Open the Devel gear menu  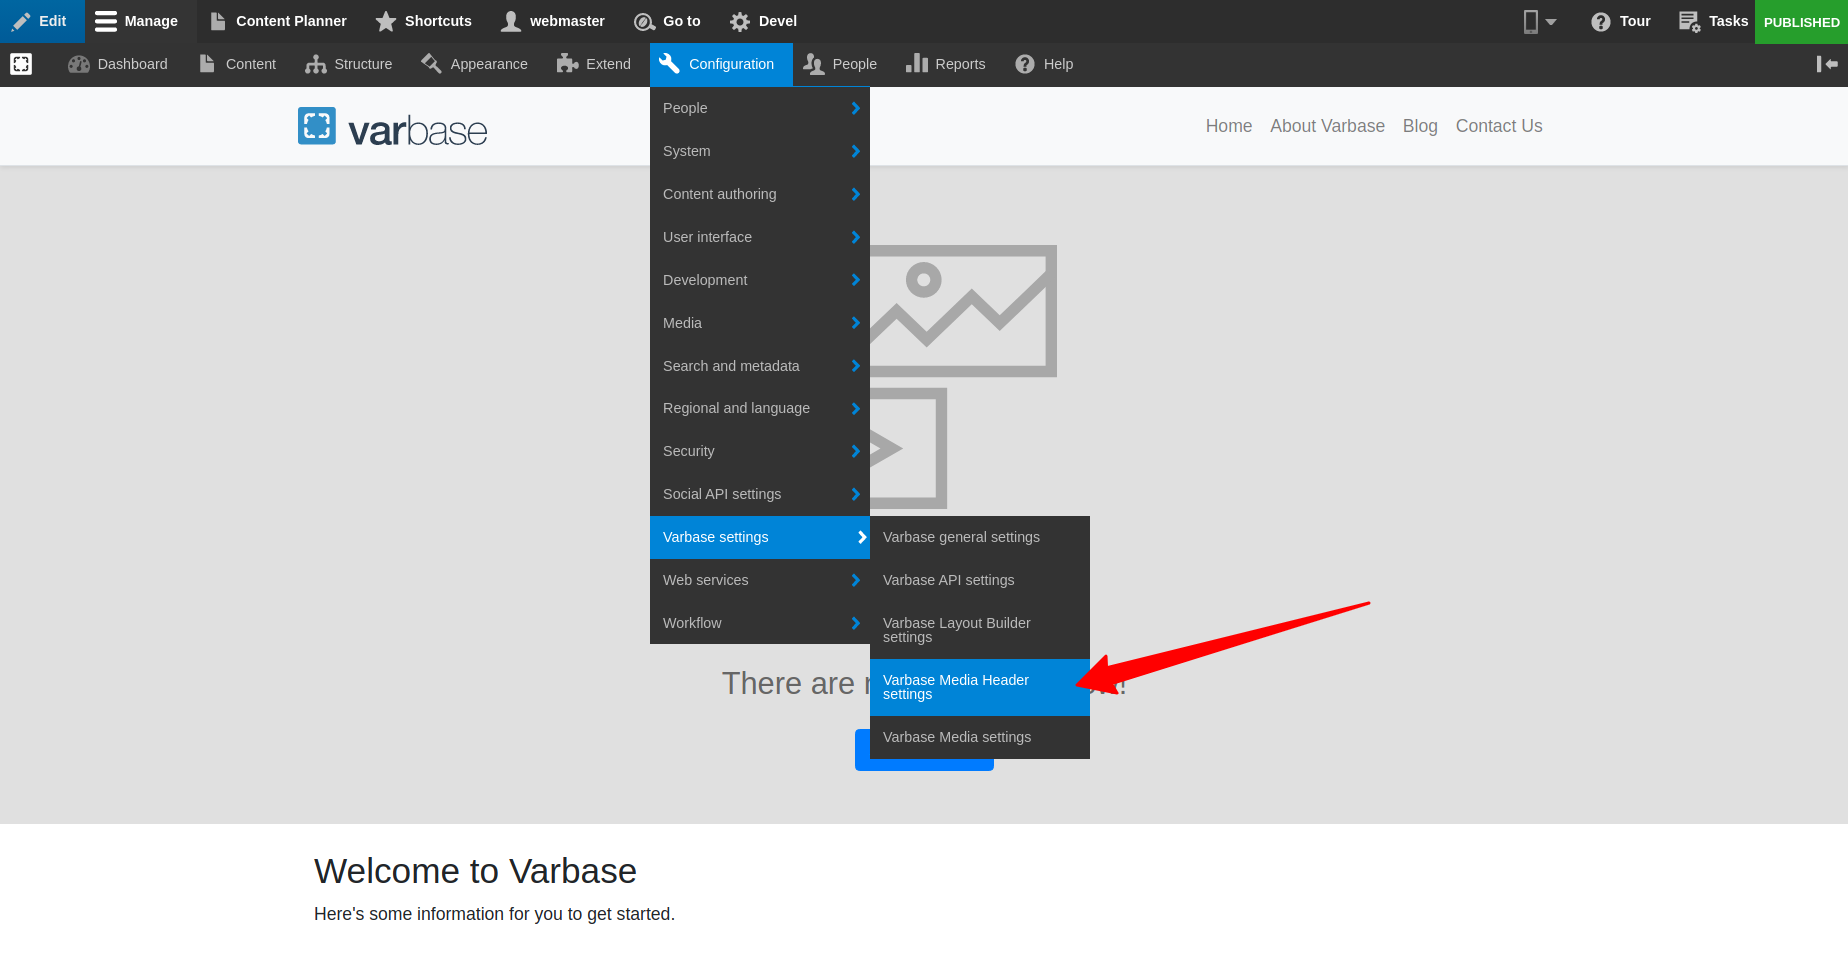coord(740,21)
